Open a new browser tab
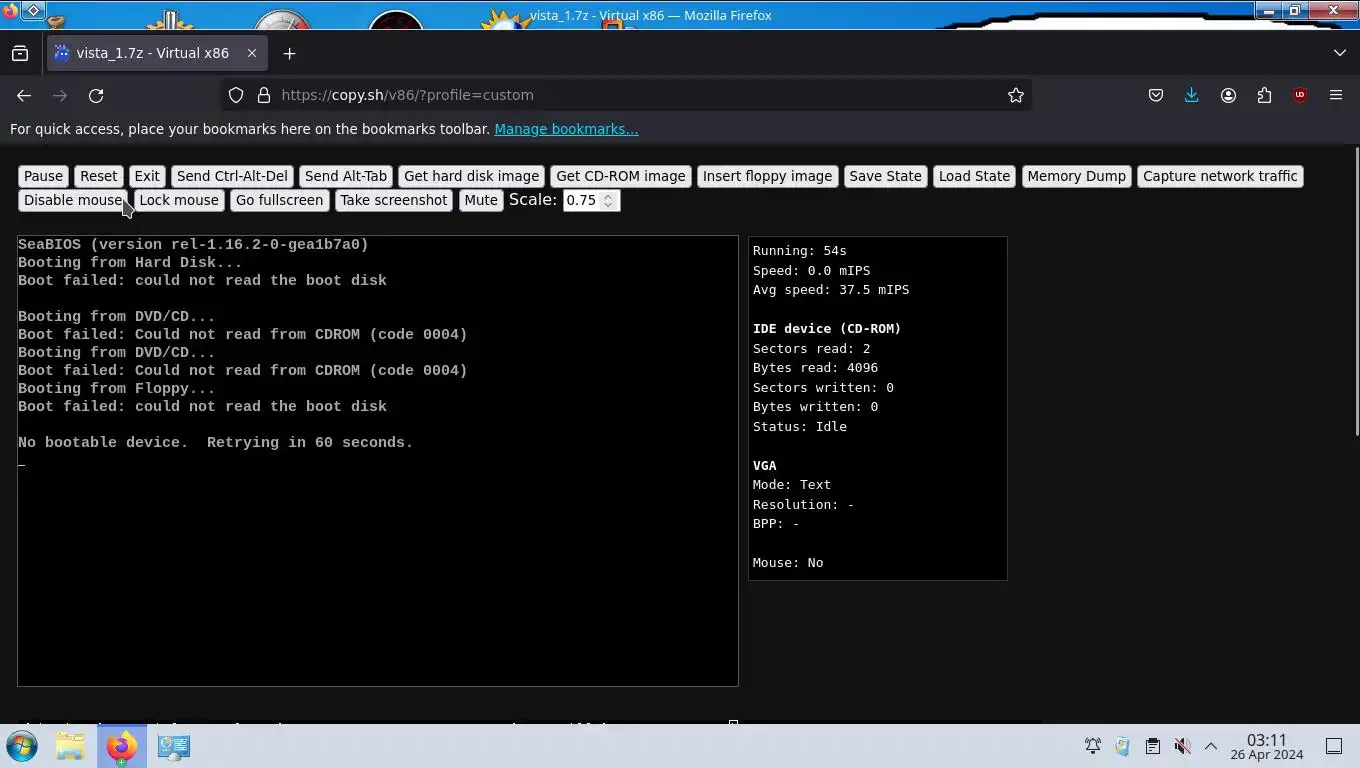 point(289,53)
